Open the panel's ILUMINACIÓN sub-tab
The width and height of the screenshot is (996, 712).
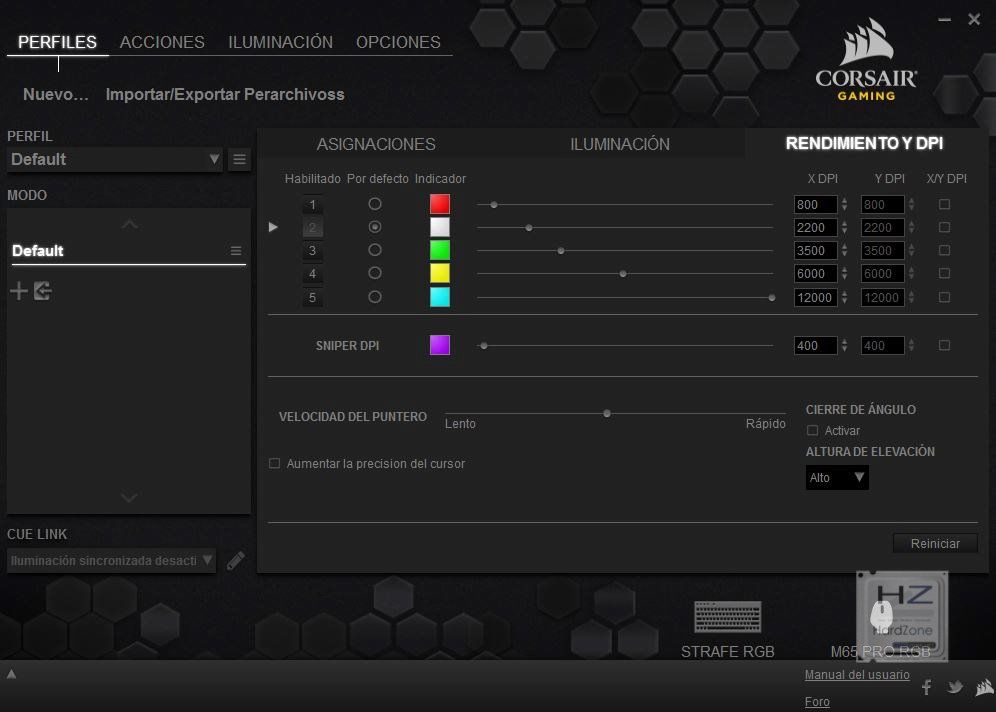click(x=620, y=144)
